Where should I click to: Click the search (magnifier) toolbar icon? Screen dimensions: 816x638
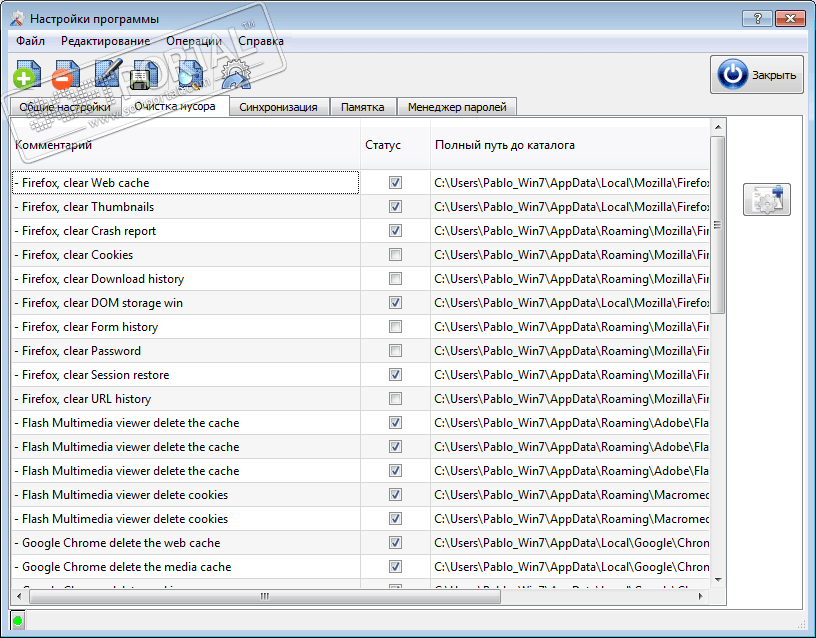[x=190, y=74]
